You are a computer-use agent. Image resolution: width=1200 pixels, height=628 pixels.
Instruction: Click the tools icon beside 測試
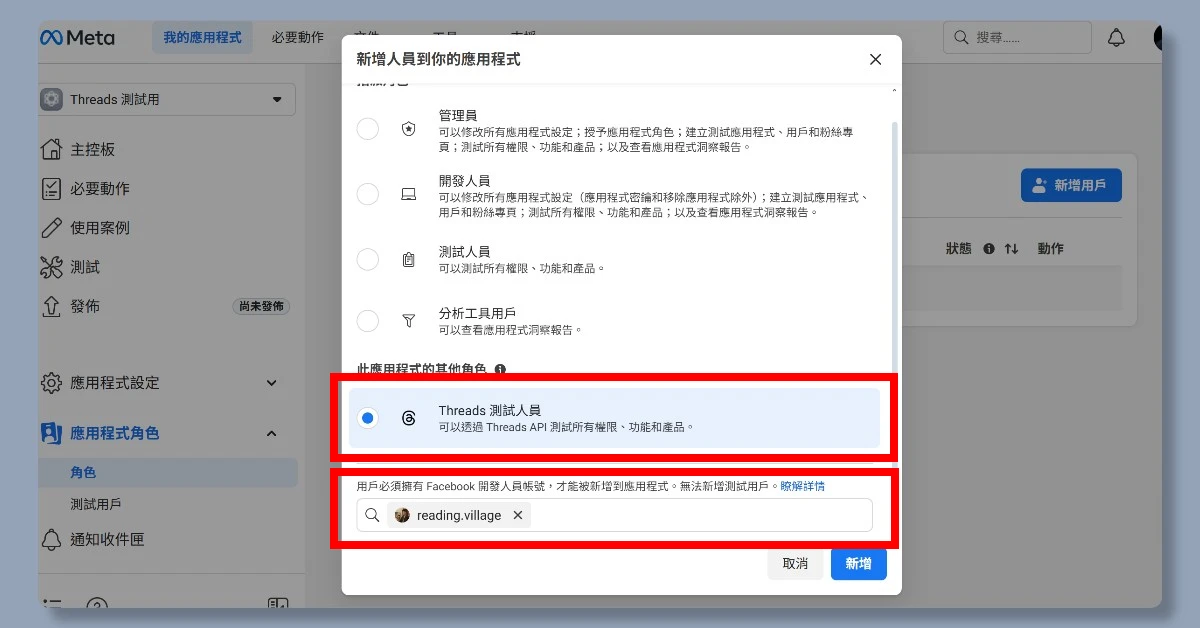coord(51,267)
